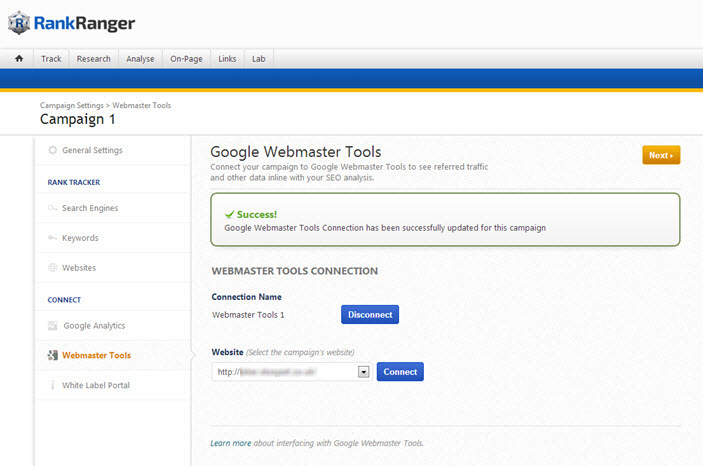Select Search Engines in sidebar
The height and width of the screenshot is (466, 703).
click(x=90, y=208)
